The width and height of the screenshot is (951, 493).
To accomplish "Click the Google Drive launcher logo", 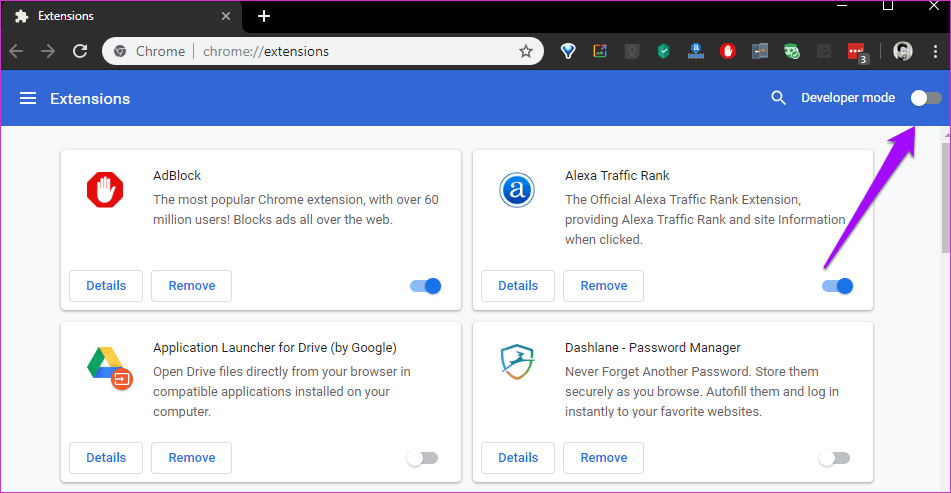I will [109, 368].
